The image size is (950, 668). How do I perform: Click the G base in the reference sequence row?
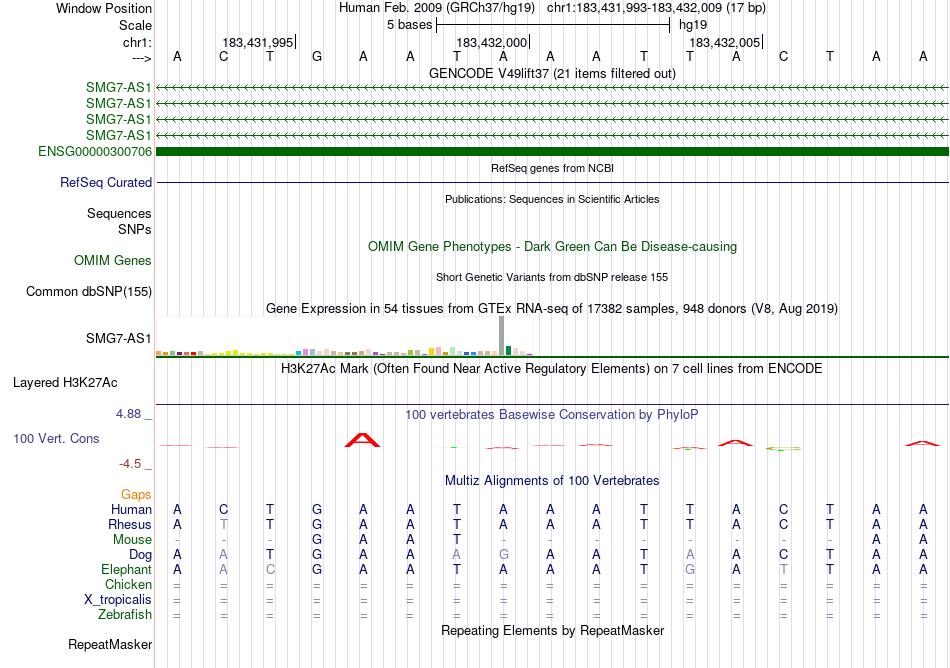point(317,56)
